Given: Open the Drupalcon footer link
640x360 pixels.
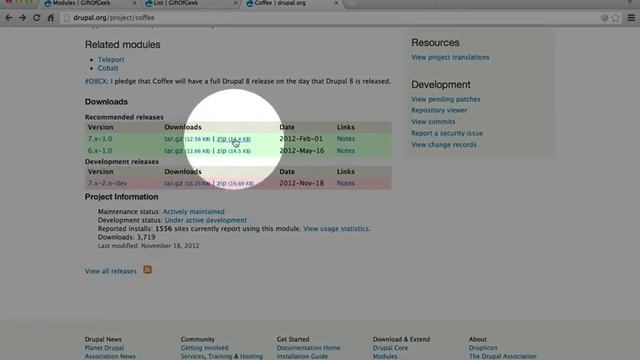Looking at the screenshot, I should point(483,348).
